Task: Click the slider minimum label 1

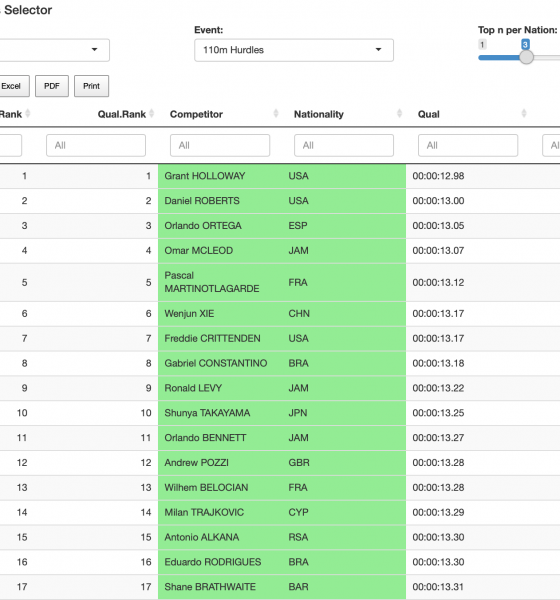Action: (x=482, y=44)
